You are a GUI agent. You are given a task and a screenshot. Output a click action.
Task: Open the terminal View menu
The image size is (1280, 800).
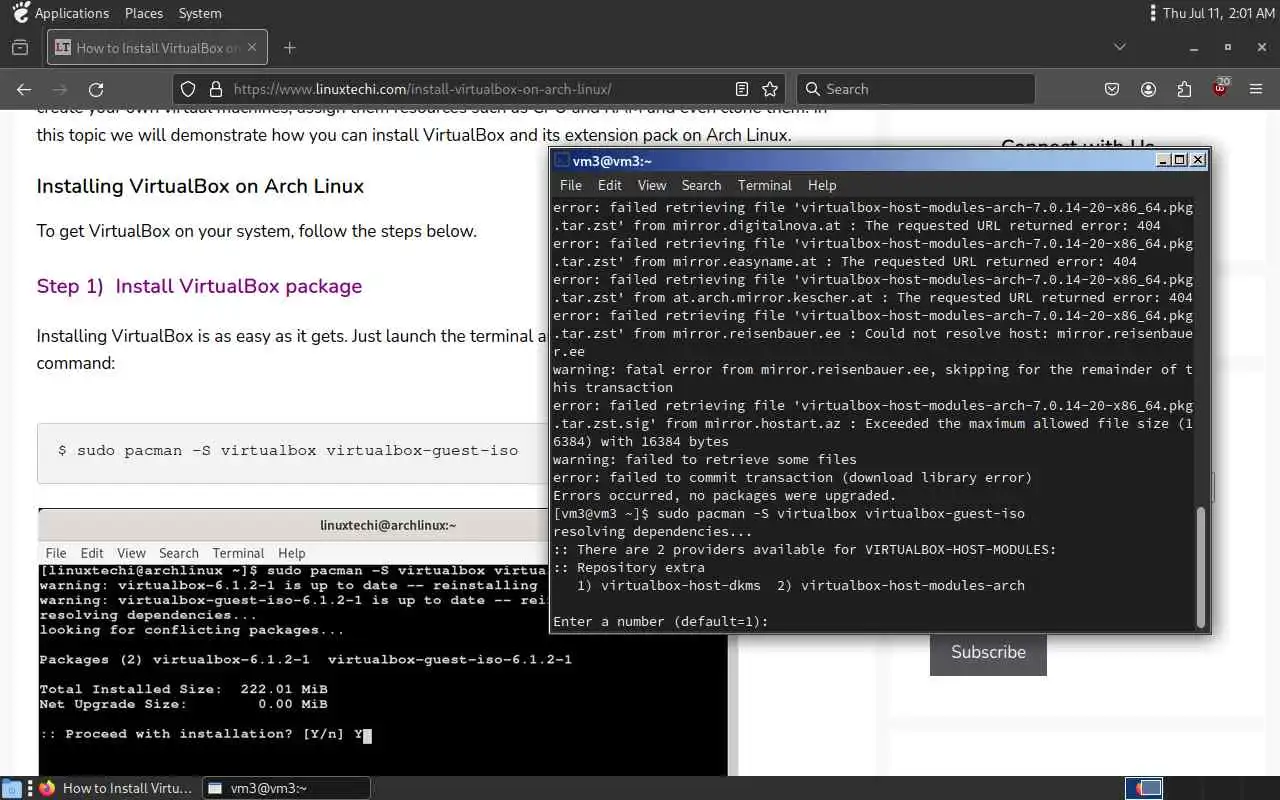coord(652,185)
